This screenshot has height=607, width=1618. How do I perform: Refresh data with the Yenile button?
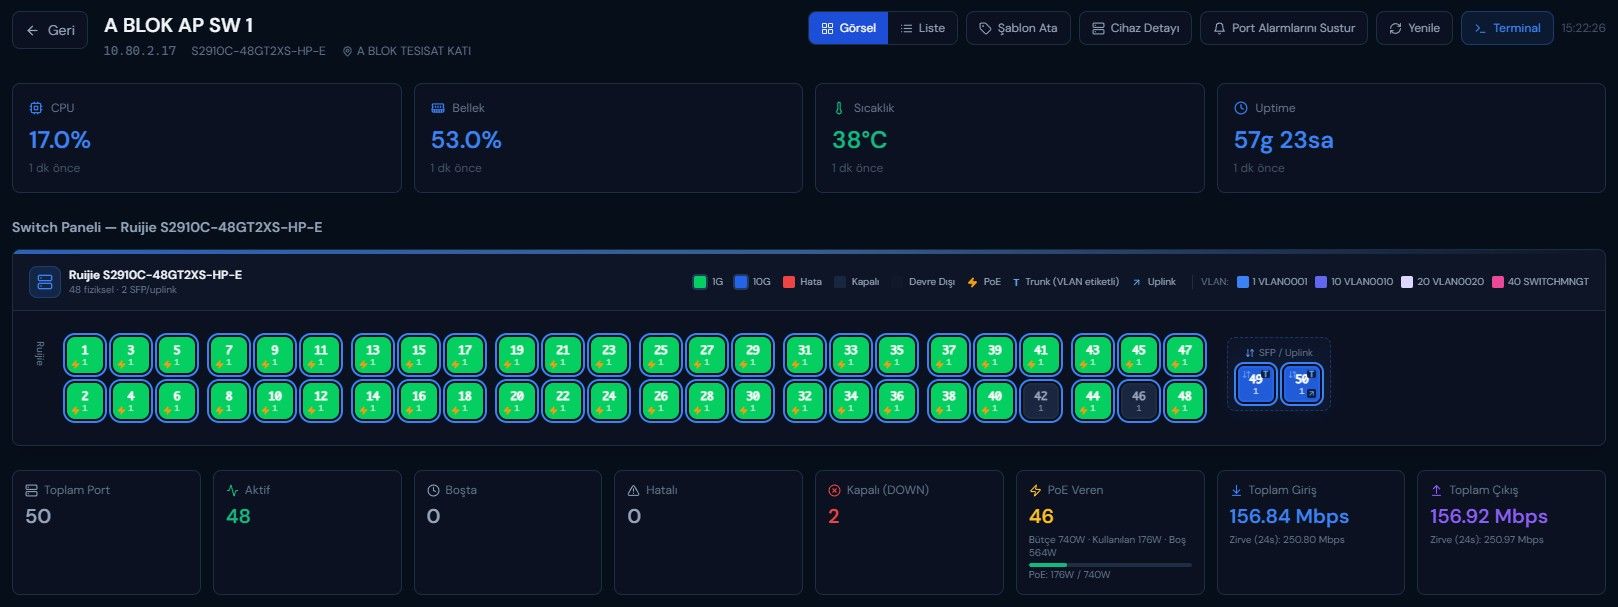(1414, 28)
